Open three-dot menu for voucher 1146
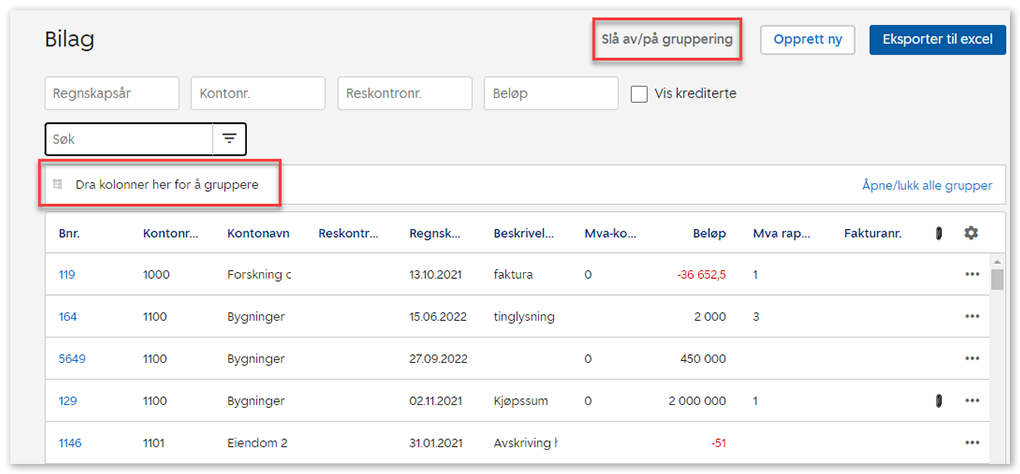This screenshot has width=1020, height=474. [972, 442]
